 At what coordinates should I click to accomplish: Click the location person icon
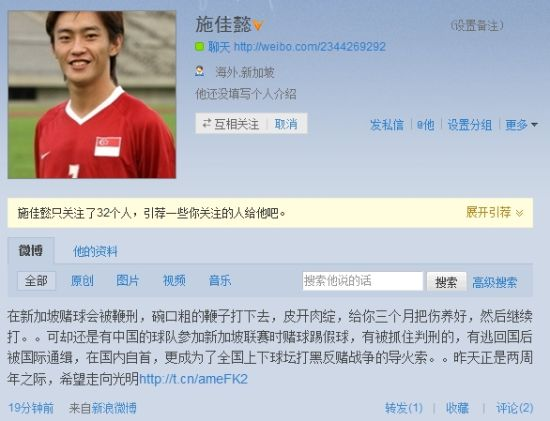click(200, 71)
